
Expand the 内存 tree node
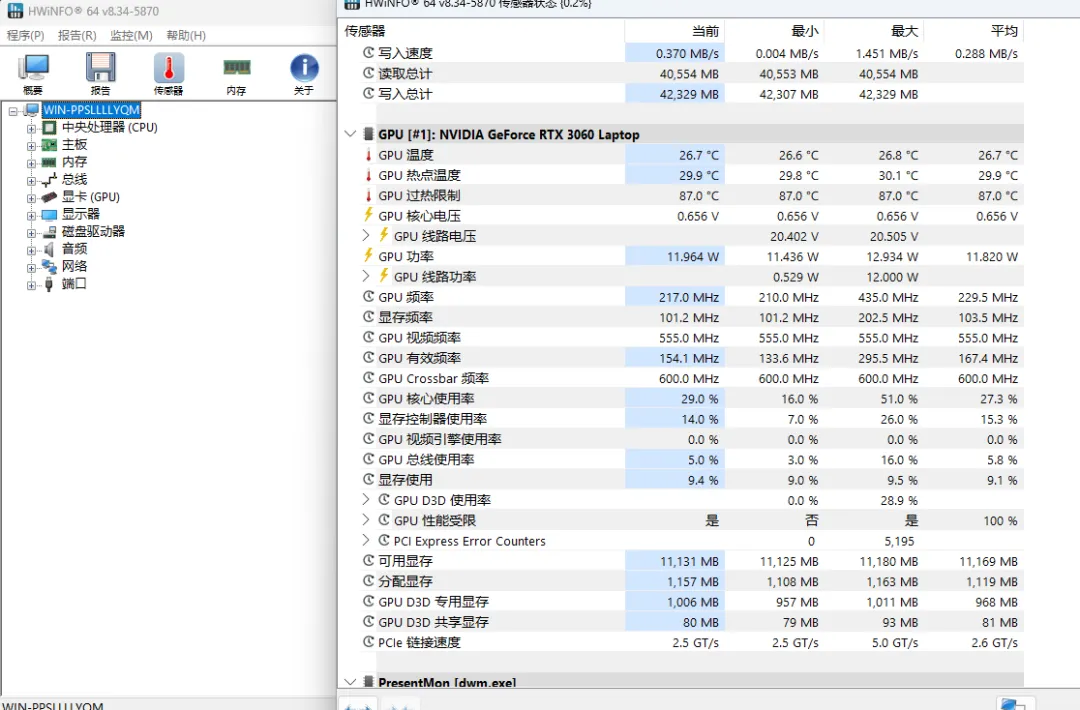[x=31, y=163]
